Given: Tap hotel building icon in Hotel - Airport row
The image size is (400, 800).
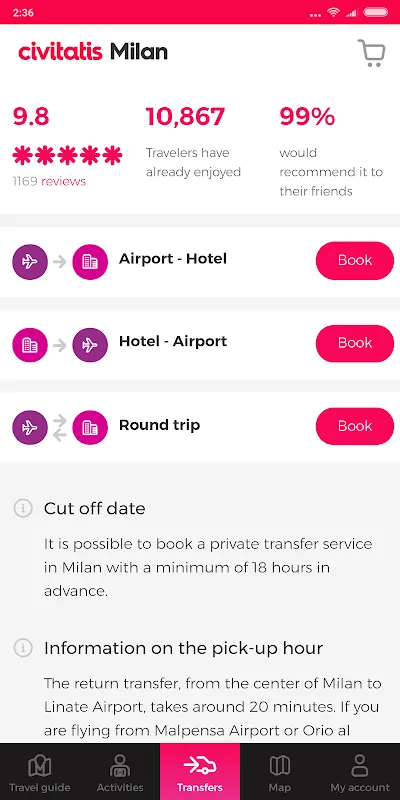Looking at the screenshot, I should (x=30, y=345).
